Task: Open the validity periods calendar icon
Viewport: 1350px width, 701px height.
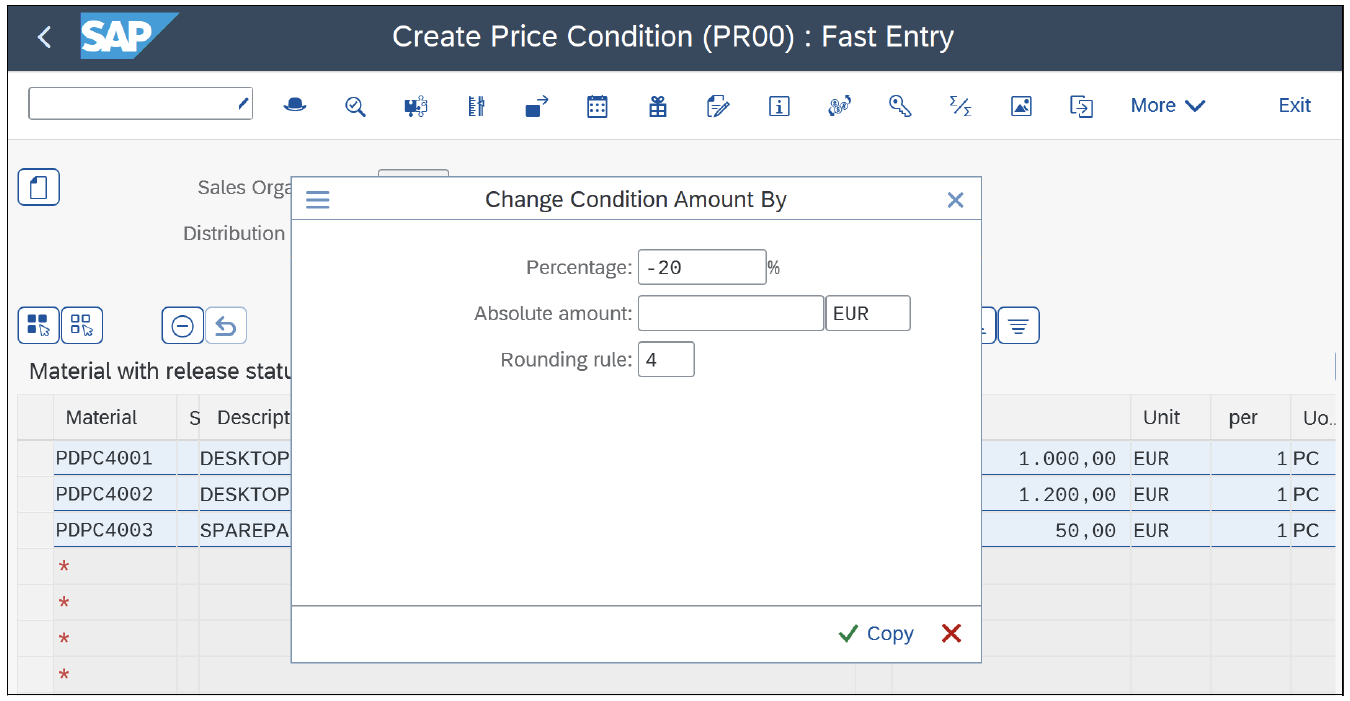Action: tap(597, 105)
